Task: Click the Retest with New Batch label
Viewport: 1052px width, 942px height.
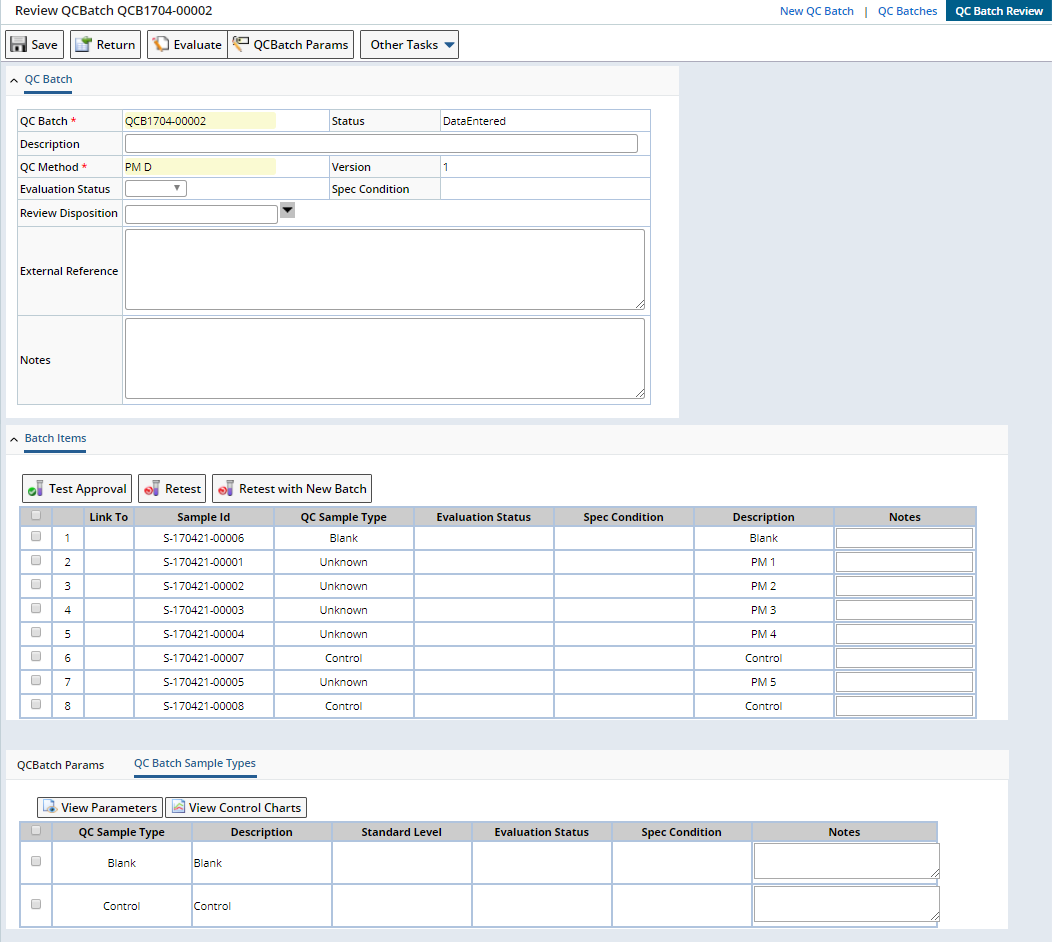Action: pos(303,489)
